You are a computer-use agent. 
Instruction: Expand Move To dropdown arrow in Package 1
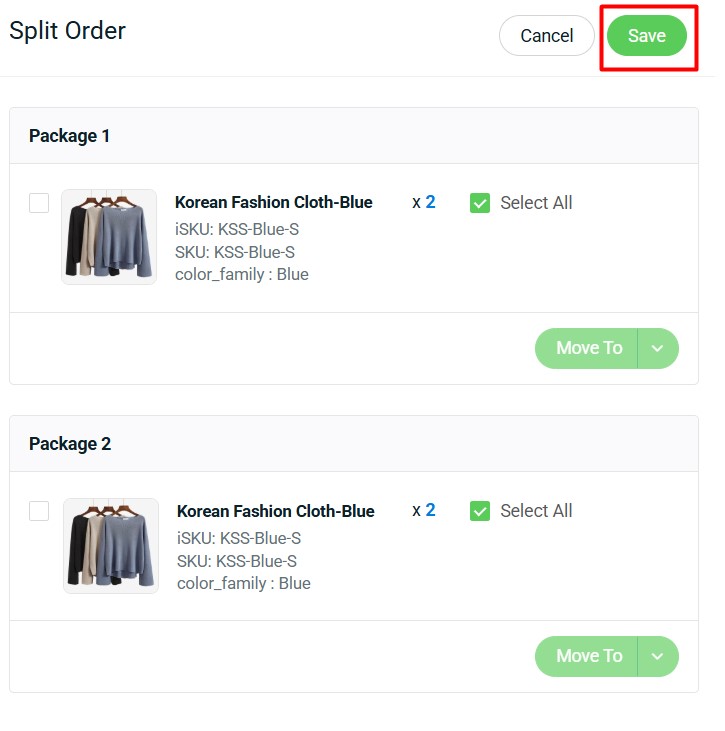pos(657,348)
